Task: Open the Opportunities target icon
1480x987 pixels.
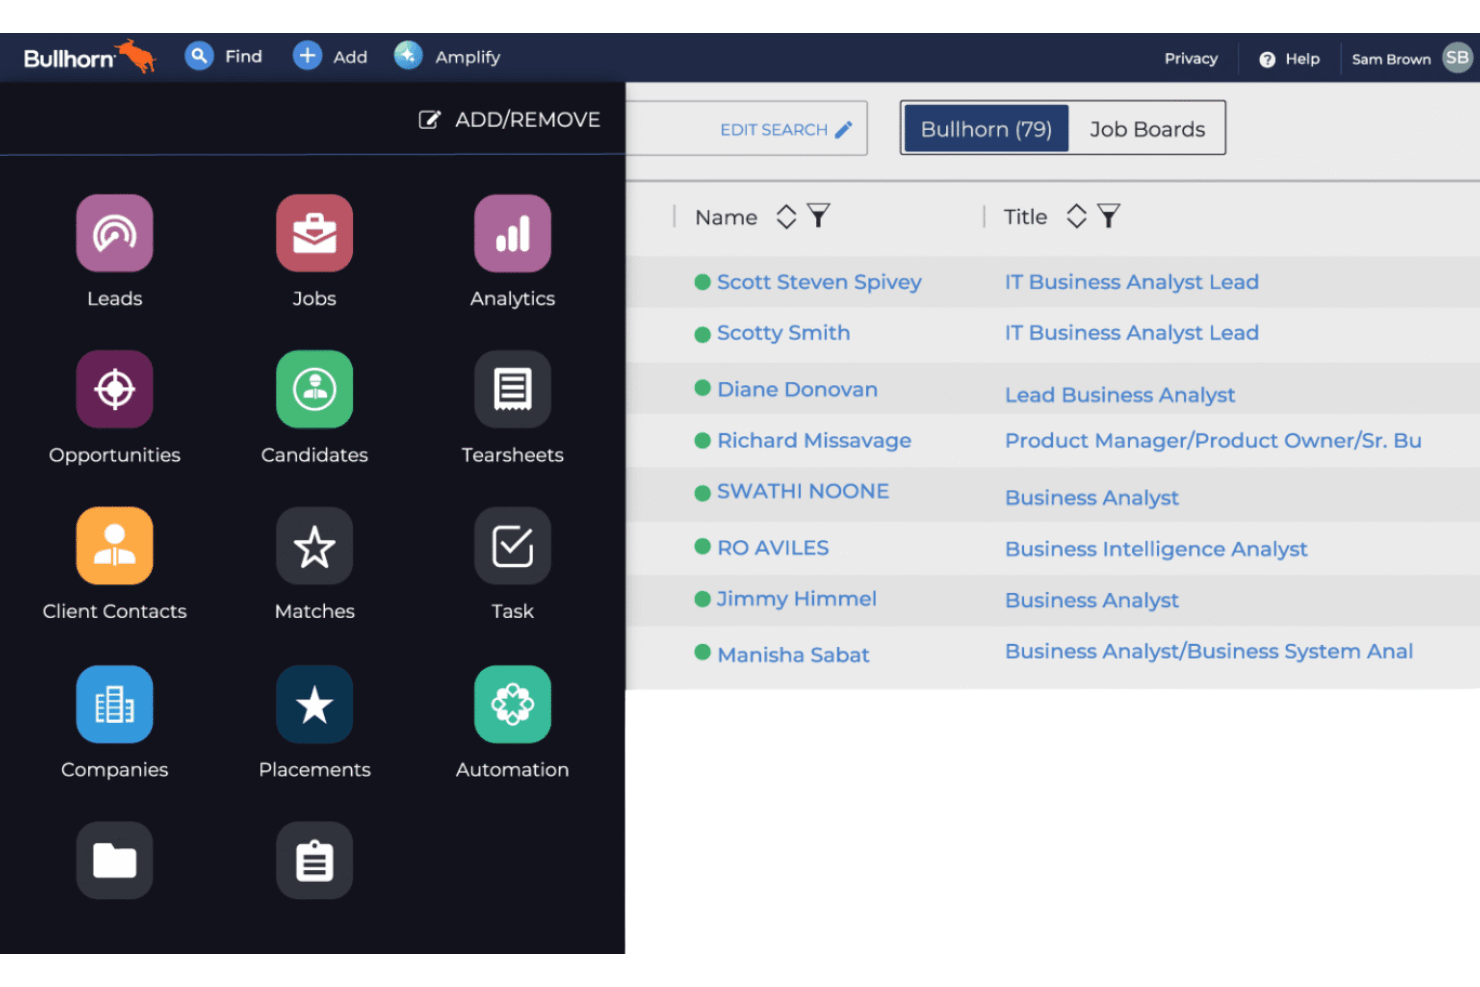Action: coord(115,389)
